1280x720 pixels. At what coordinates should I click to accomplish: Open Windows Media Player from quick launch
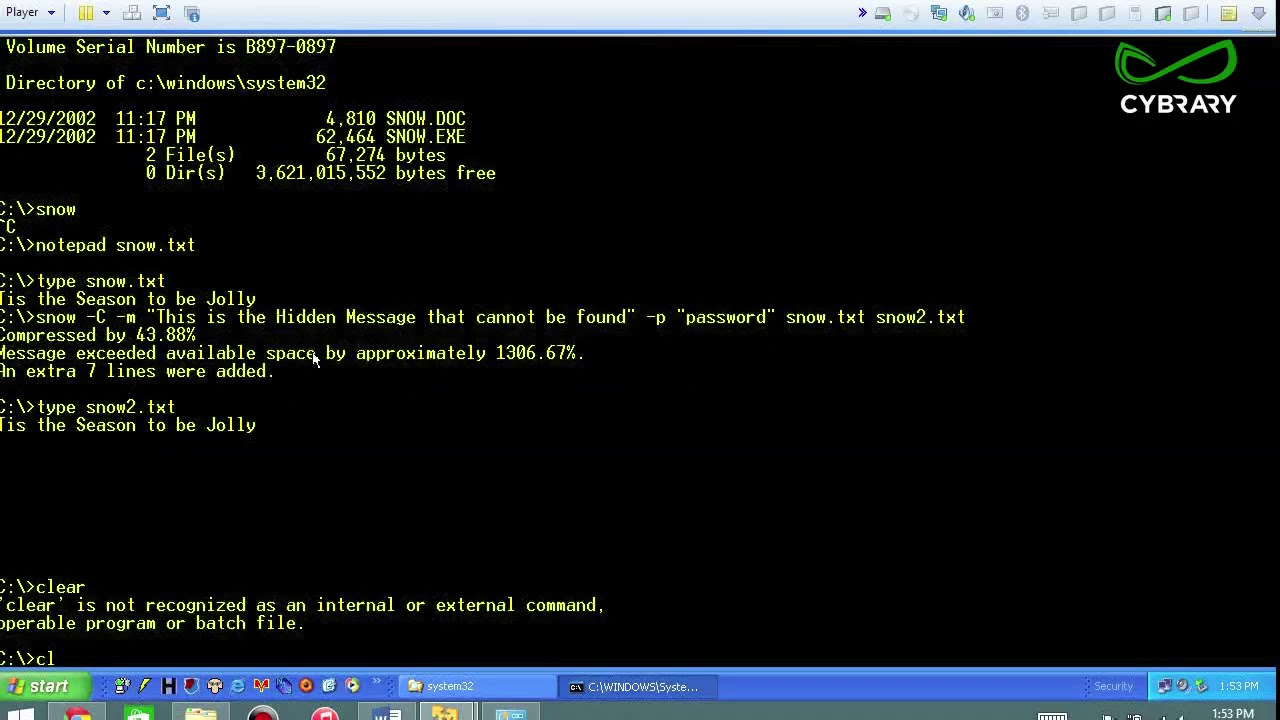[352, 686]
